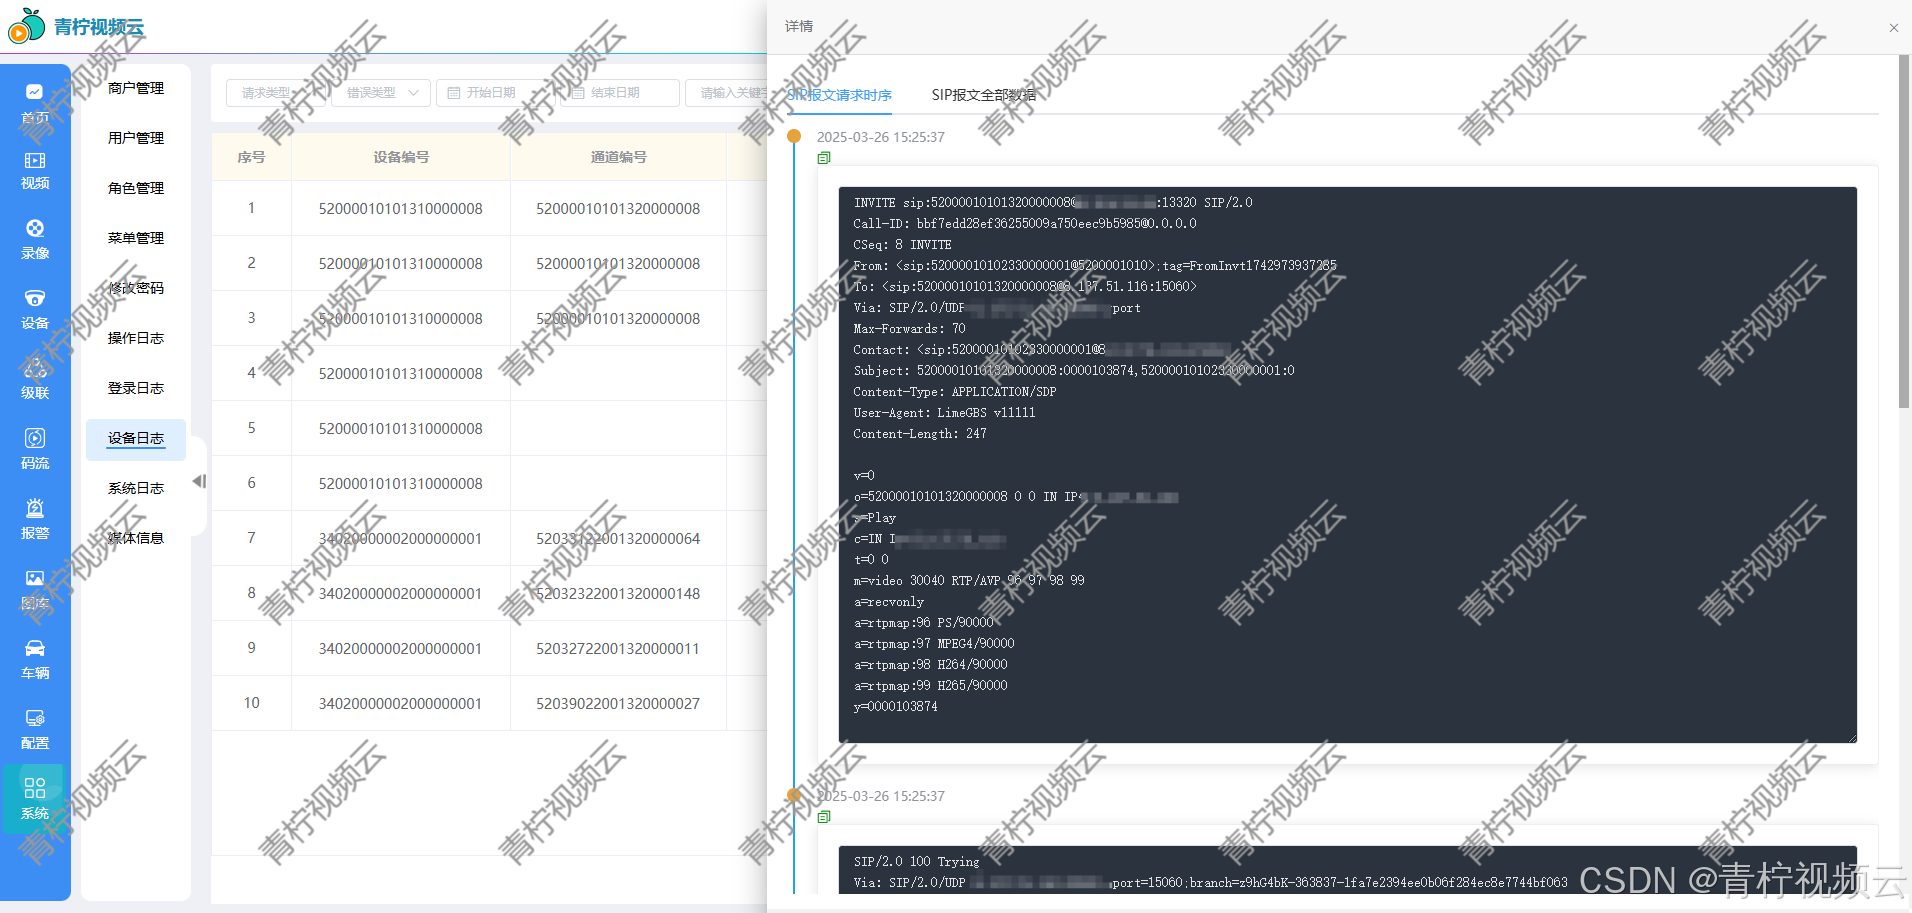
Task: Copy the INVITE SIP message via copy icon
Action: click(824, 158)
